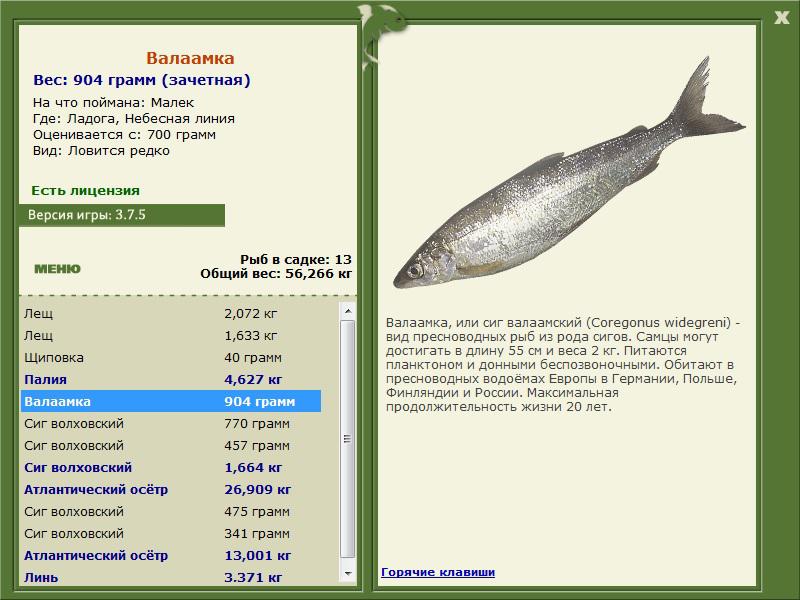This screenshot has width=800, height=600.
Task: Open the МЕНЮ button
Action: click(x=57, y=269)
